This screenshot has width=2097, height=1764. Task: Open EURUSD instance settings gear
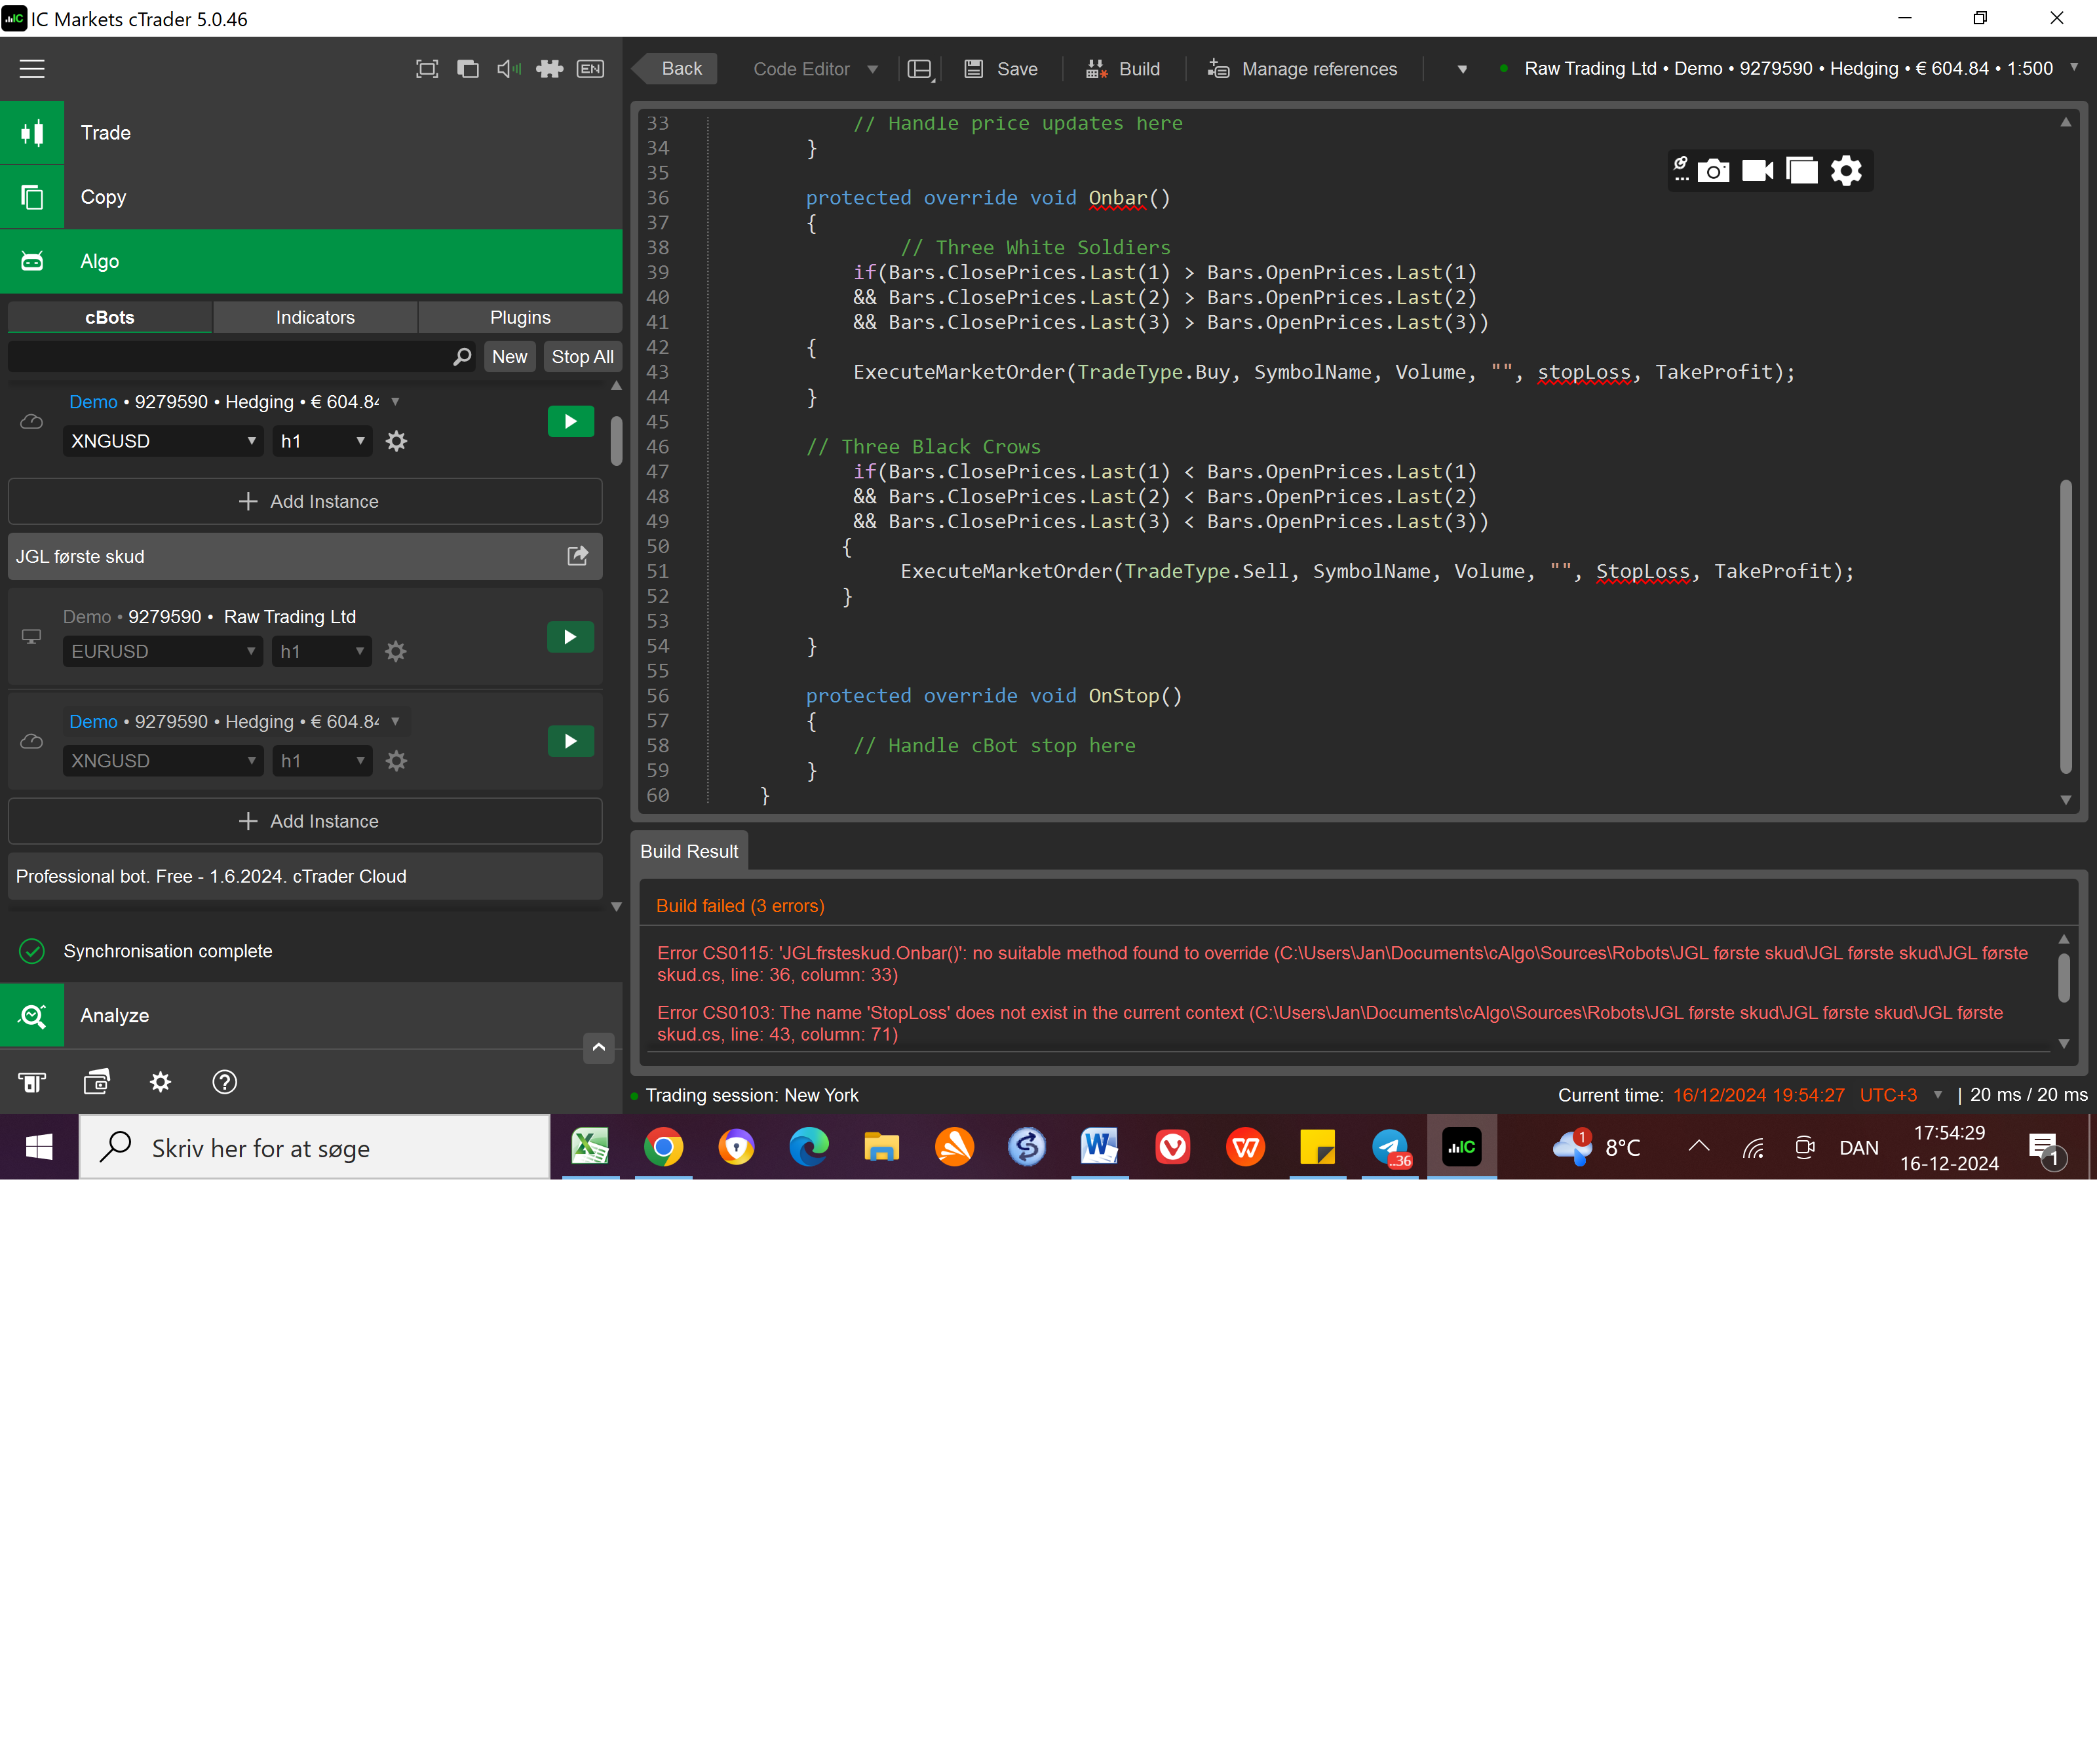[x=396, y=651]
